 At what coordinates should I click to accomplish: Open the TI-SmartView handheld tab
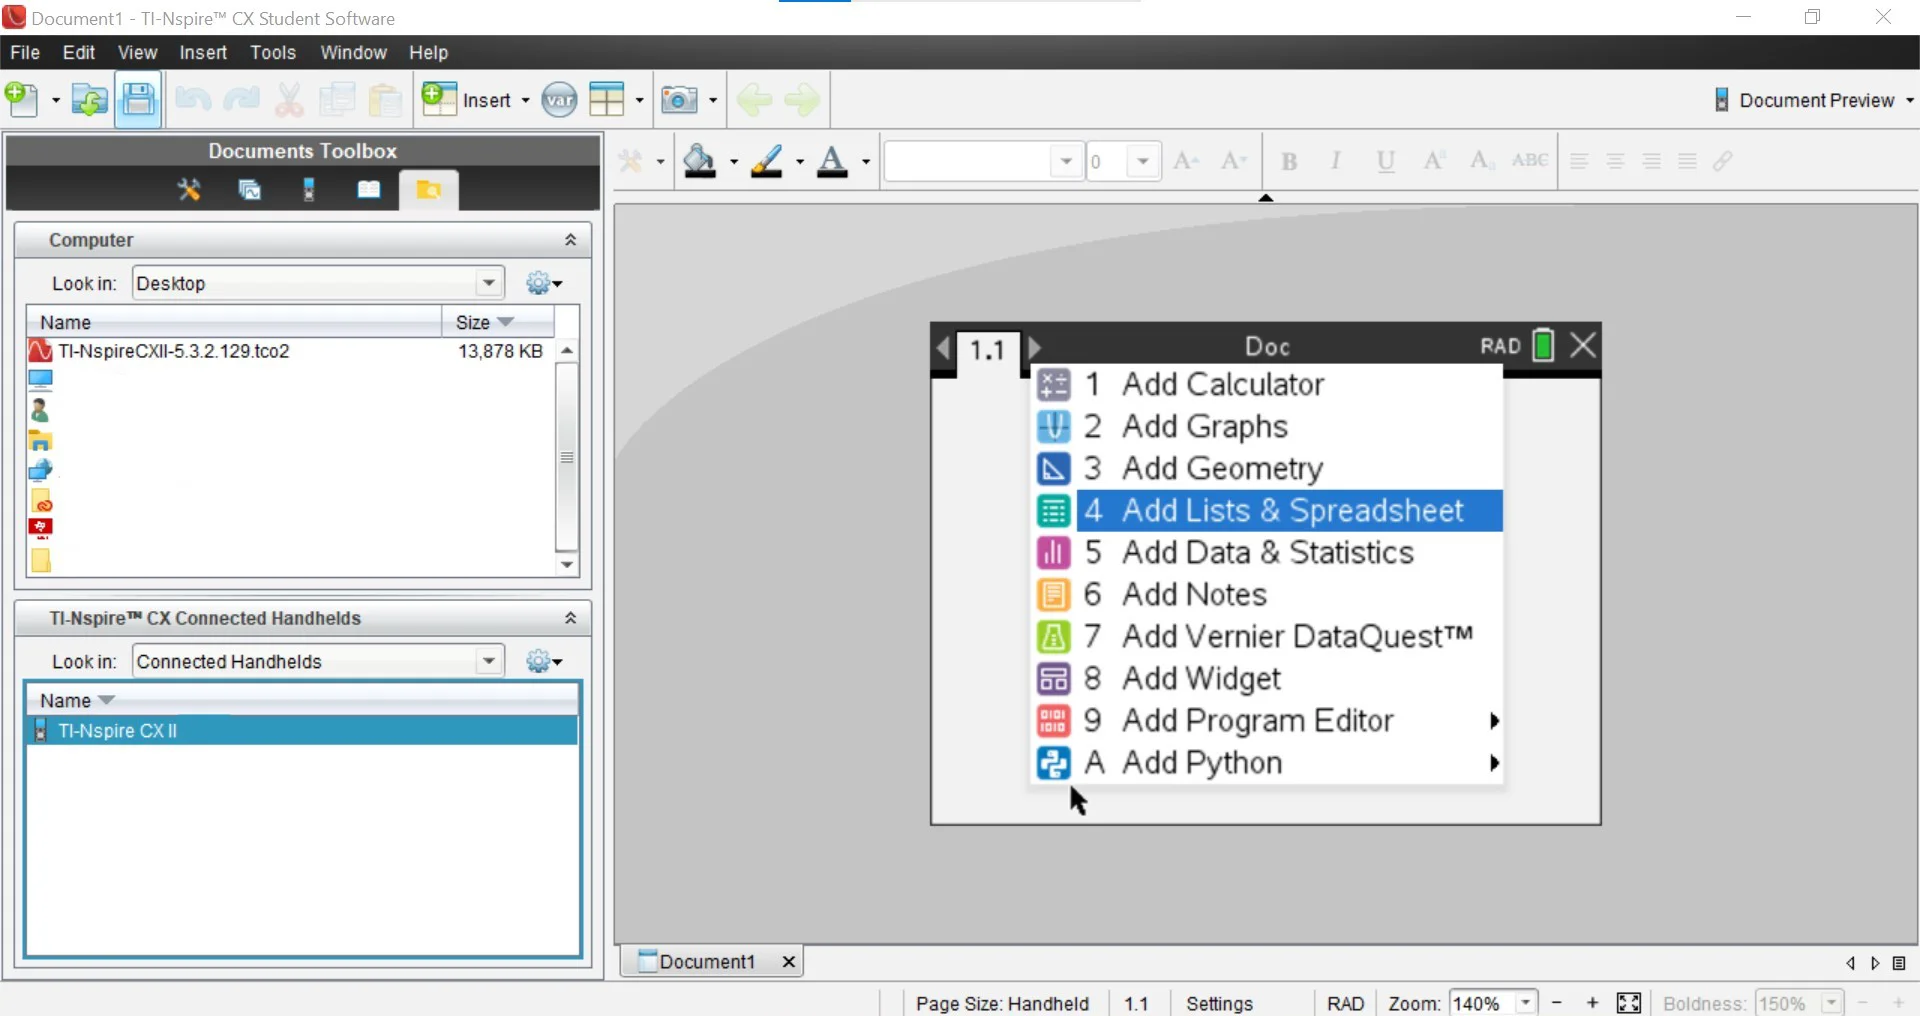(309, 190)
